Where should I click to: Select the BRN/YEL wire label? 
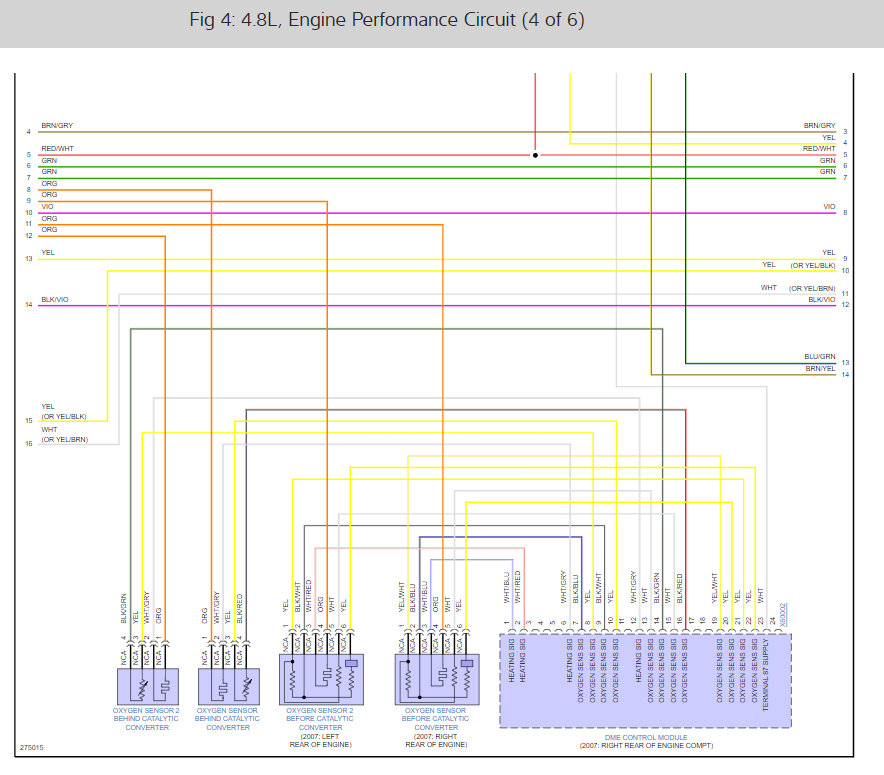coord(820,369)
